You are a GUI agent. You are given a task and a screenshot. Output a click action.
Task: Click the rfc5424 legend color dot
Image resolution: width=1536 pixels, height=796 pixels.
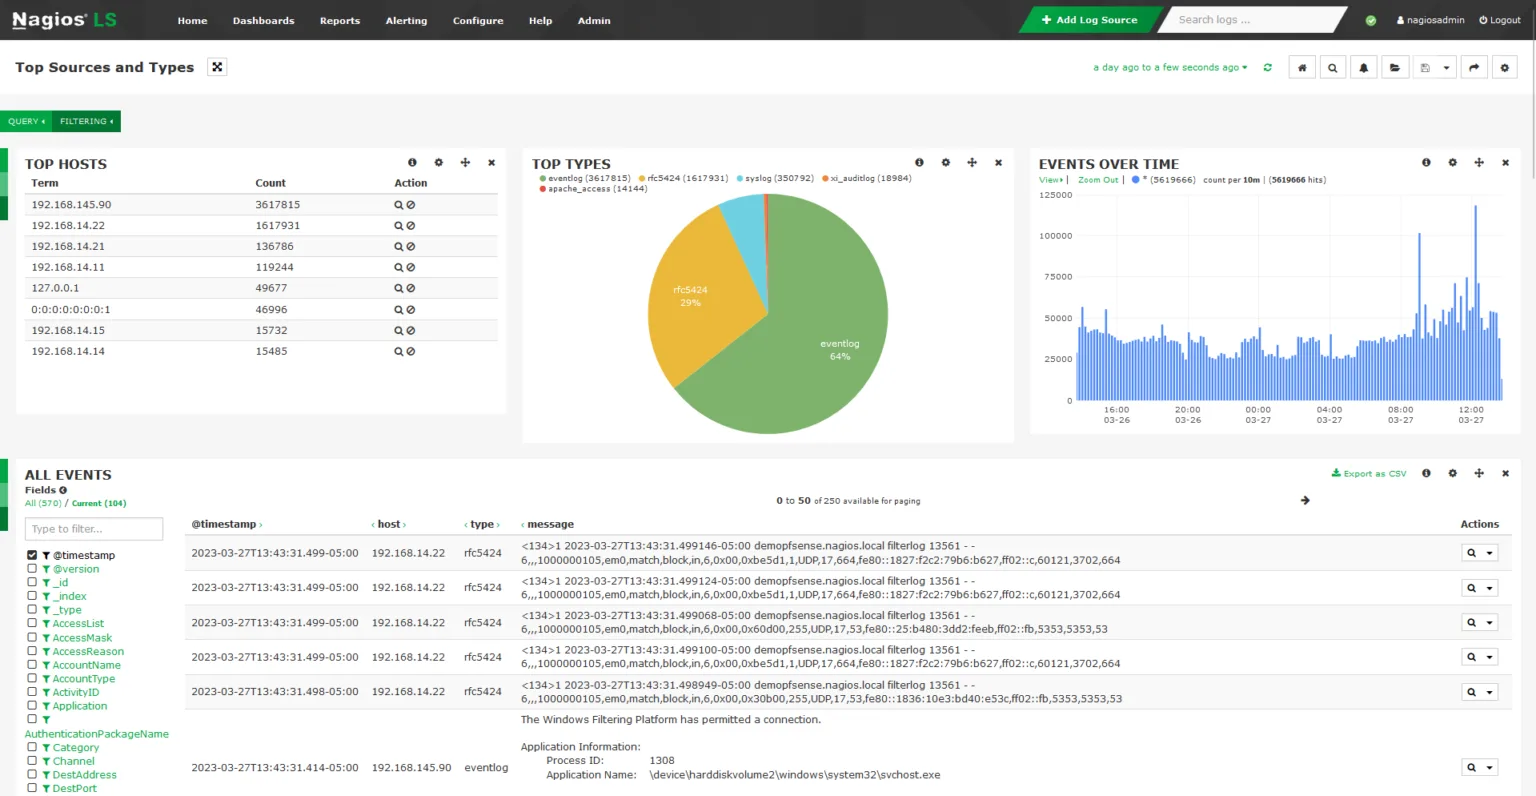click(x=642, y=179)
